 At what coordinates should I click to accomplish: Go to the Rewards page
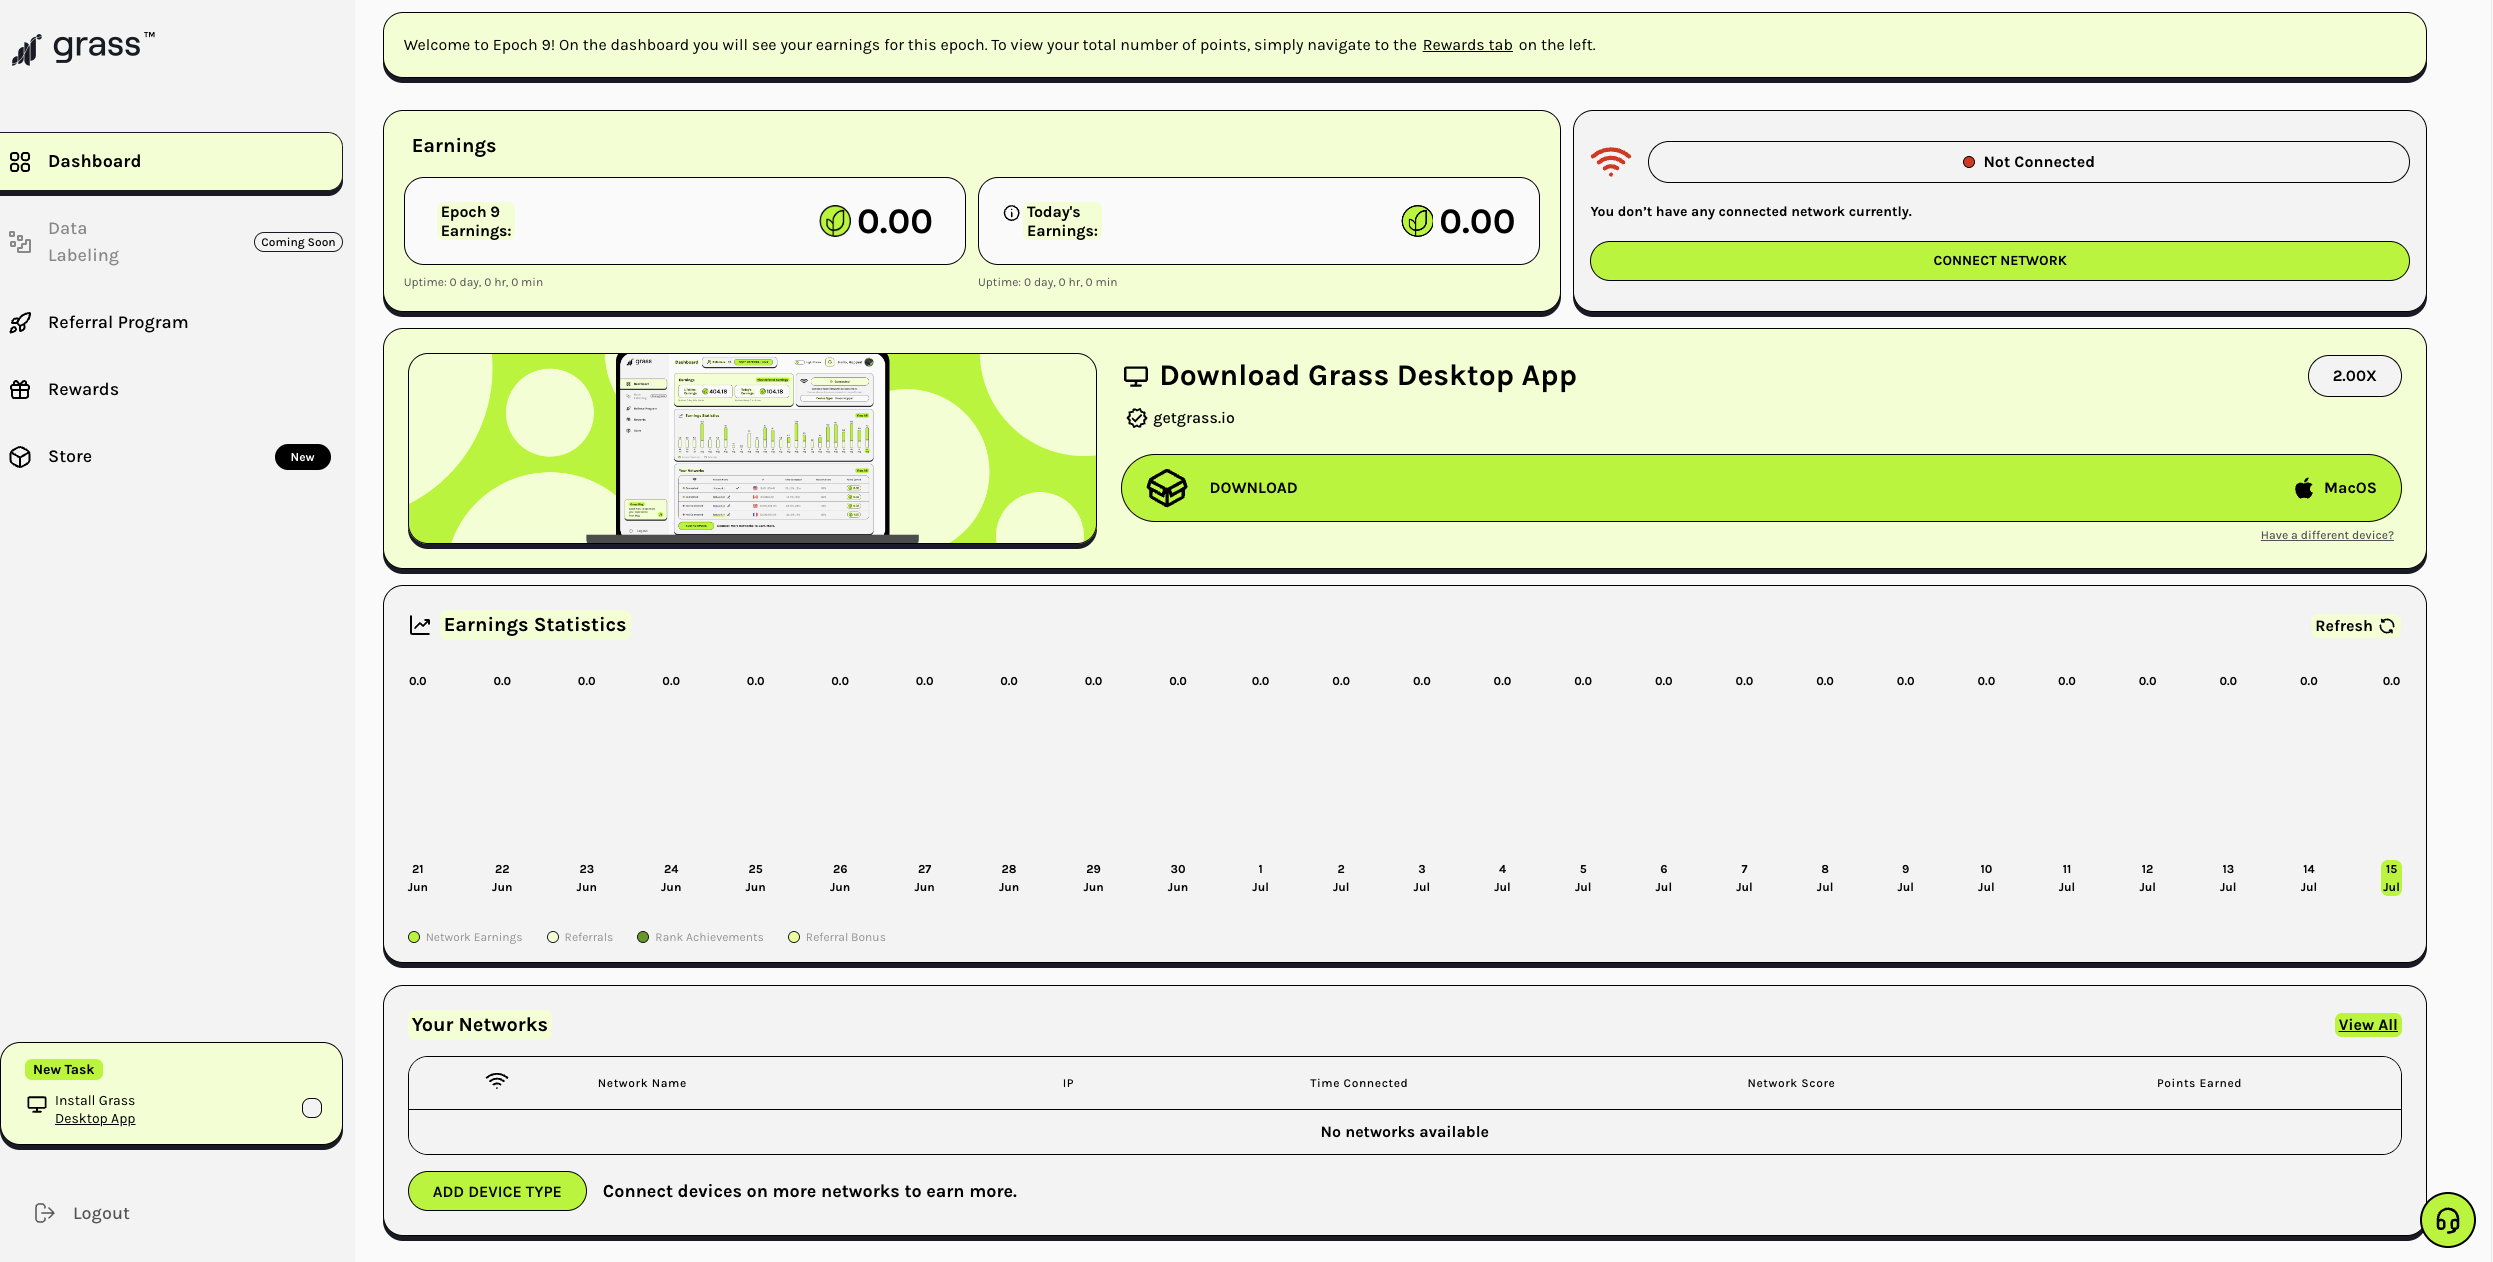(83, 389)
